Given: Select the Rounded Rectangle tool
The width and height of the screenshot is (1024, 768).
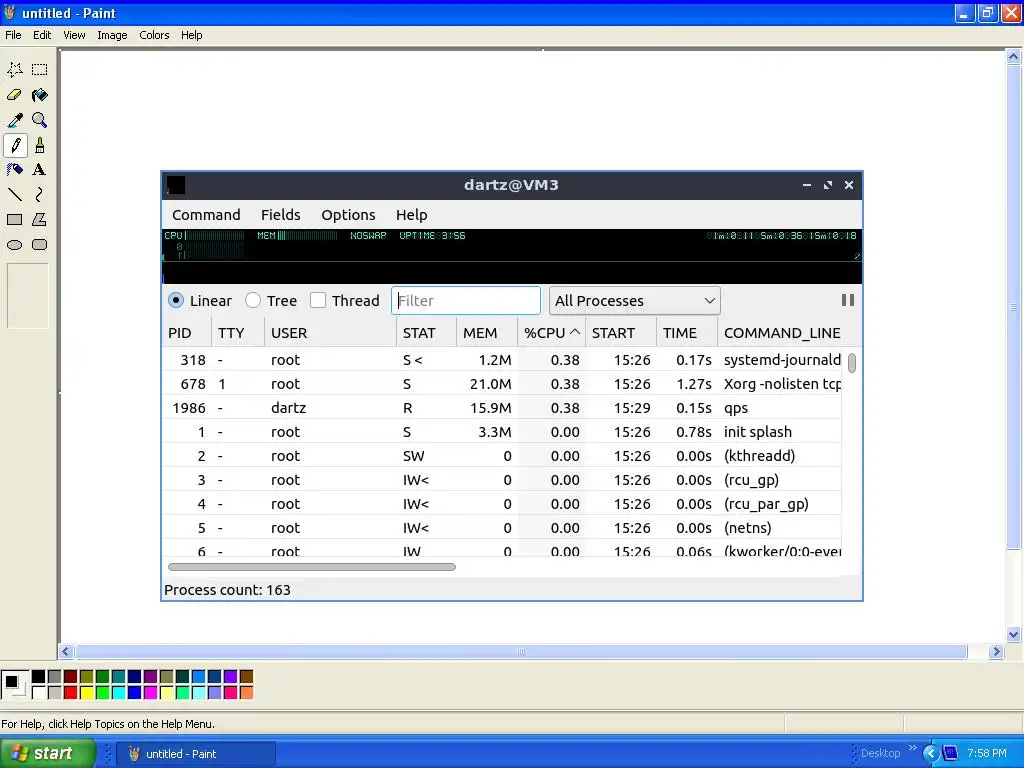Looking at the screenshot, I should 40,245.
